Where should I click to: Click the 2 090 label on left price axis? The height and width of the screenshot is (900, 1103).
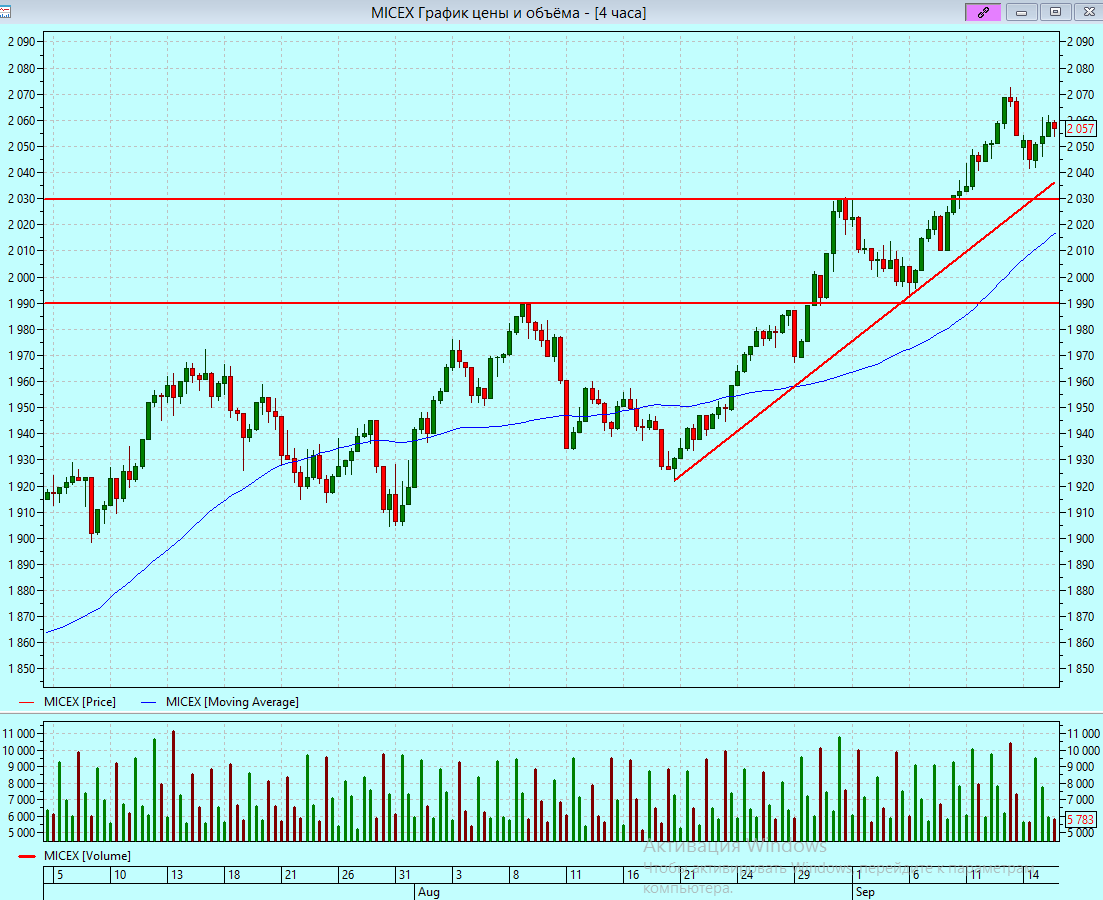point(22,42)
